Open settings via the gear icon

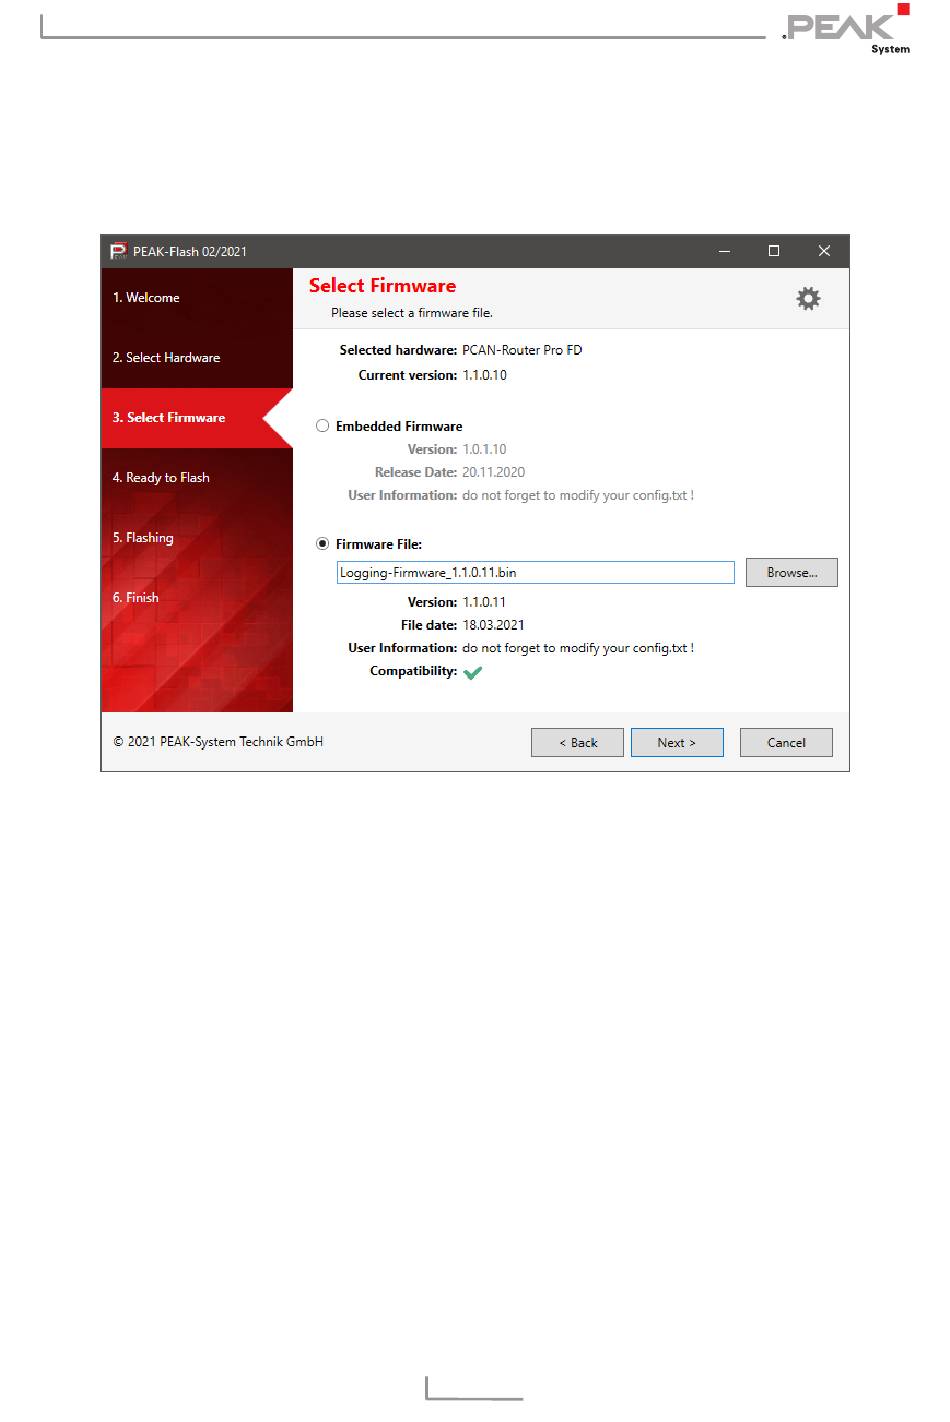tap(808, 298)
